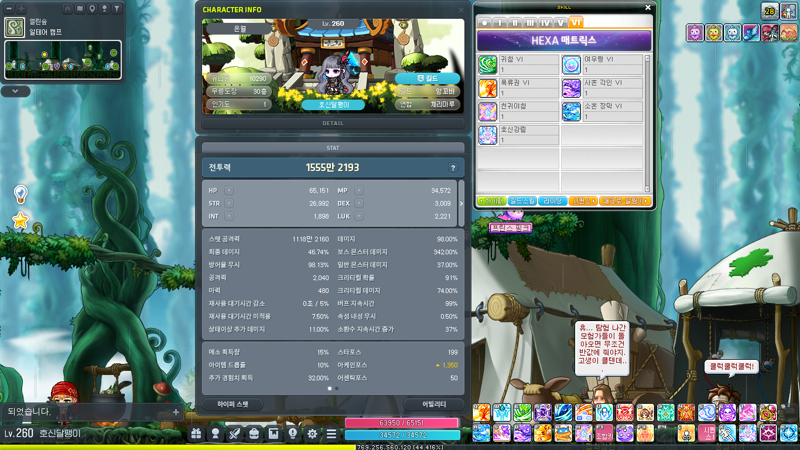The image size is (800, 450).
Task: Collapse the DETAIL section bar
Action: 333,123
